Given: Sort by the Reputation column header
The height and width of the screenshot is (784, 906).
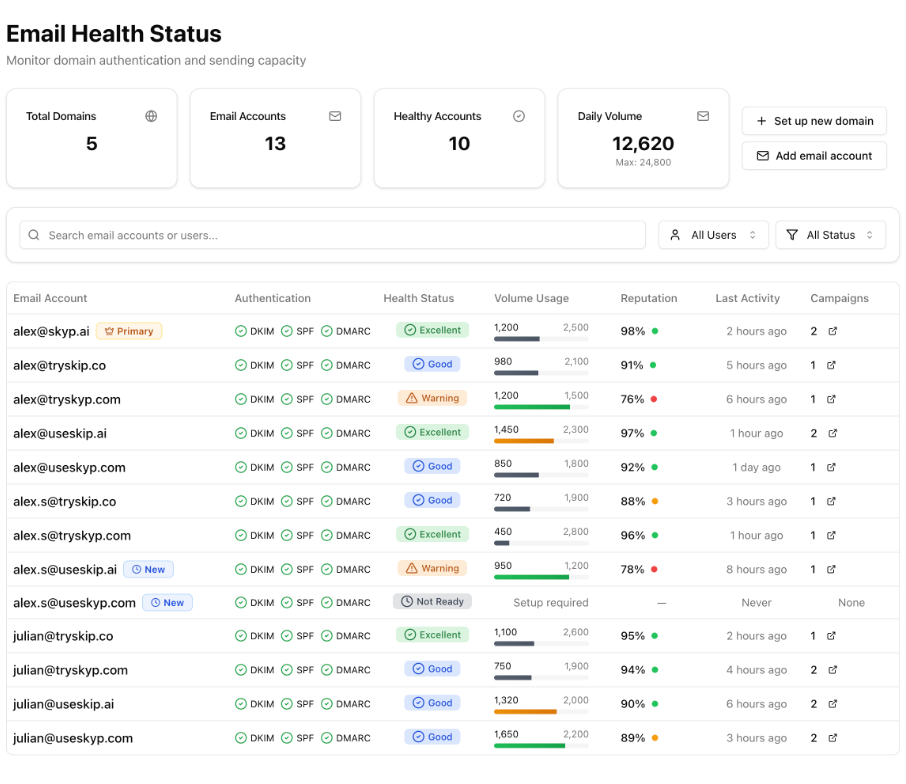Looking at the screenshot, I should pyautogui.click(x=648, y=298).
